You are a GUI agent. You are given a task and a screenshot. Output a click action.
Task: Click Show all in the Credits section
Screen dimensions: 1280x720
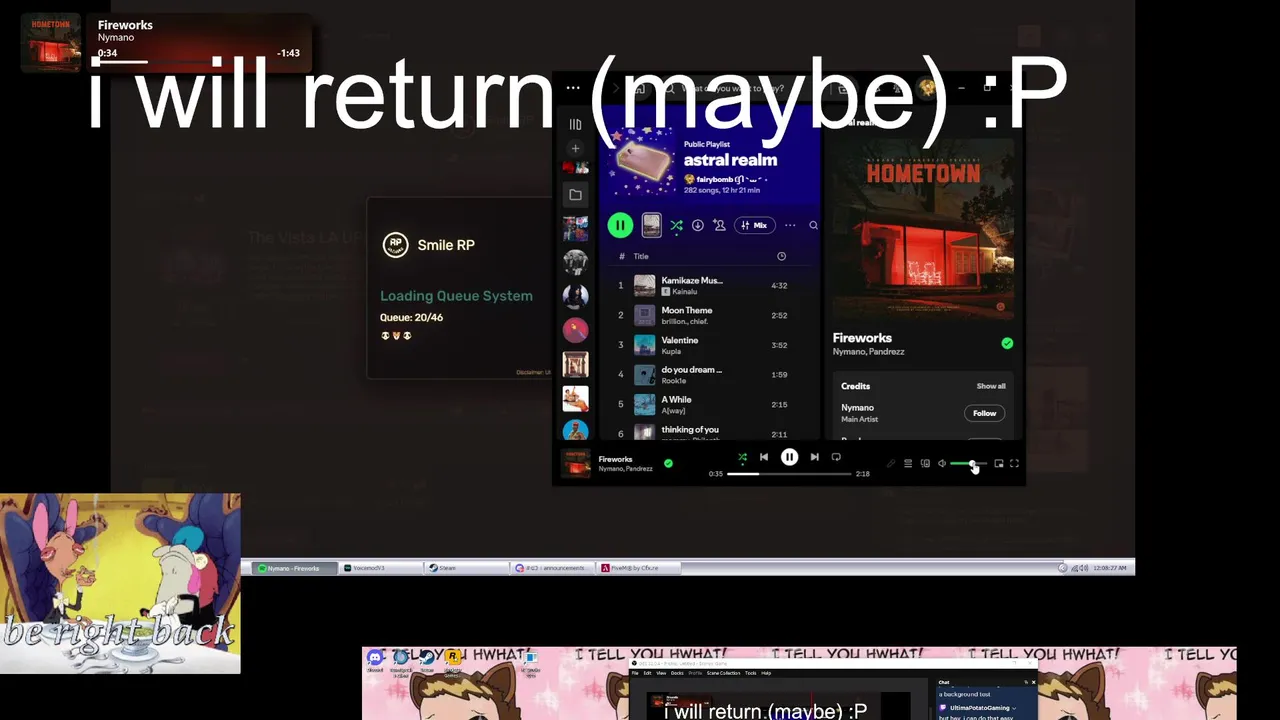(x=991, y=386)
